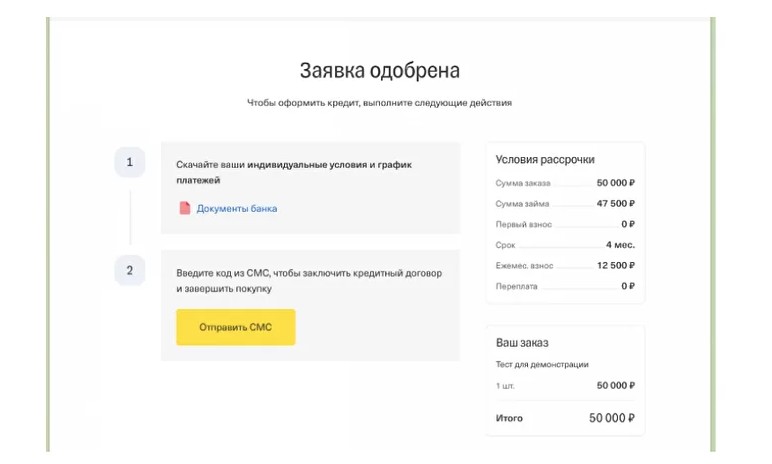Click the Ваш заказ panel title
This screenshot has width=772, height=464.
(522, 342)
